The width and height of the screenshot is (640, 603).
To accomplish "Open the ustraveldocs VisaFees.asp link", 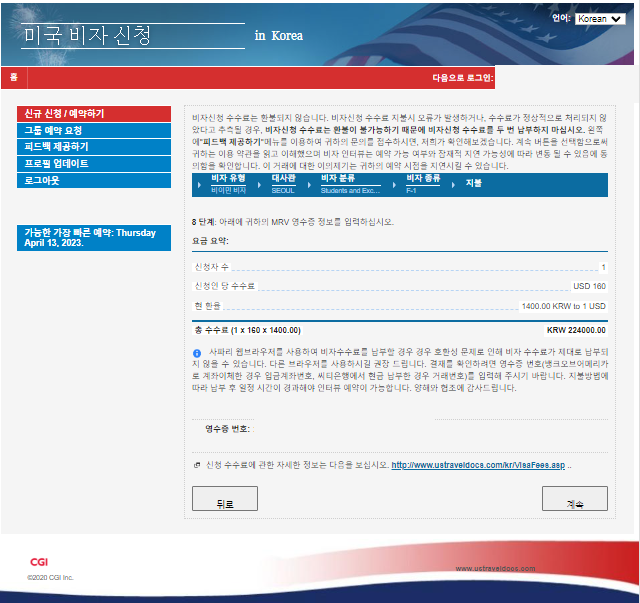I will click(x=478, y=465).
